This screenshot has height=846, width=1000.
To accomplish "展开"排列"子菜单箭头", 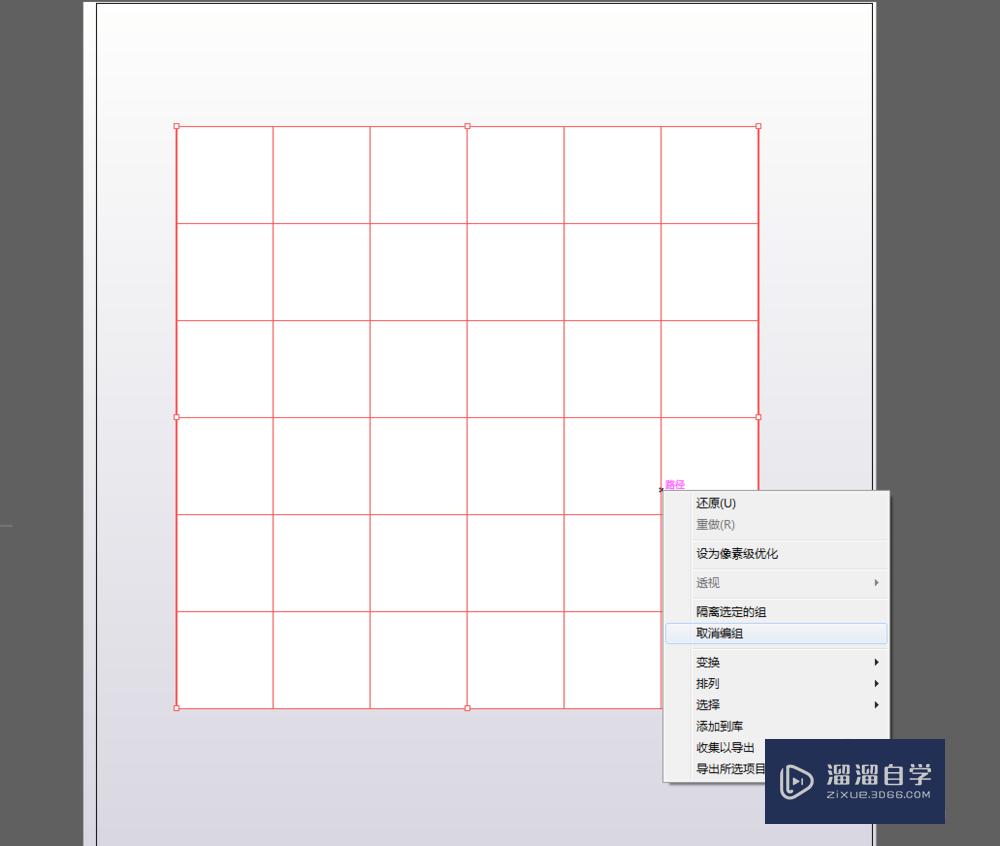I will coord(875,684).
